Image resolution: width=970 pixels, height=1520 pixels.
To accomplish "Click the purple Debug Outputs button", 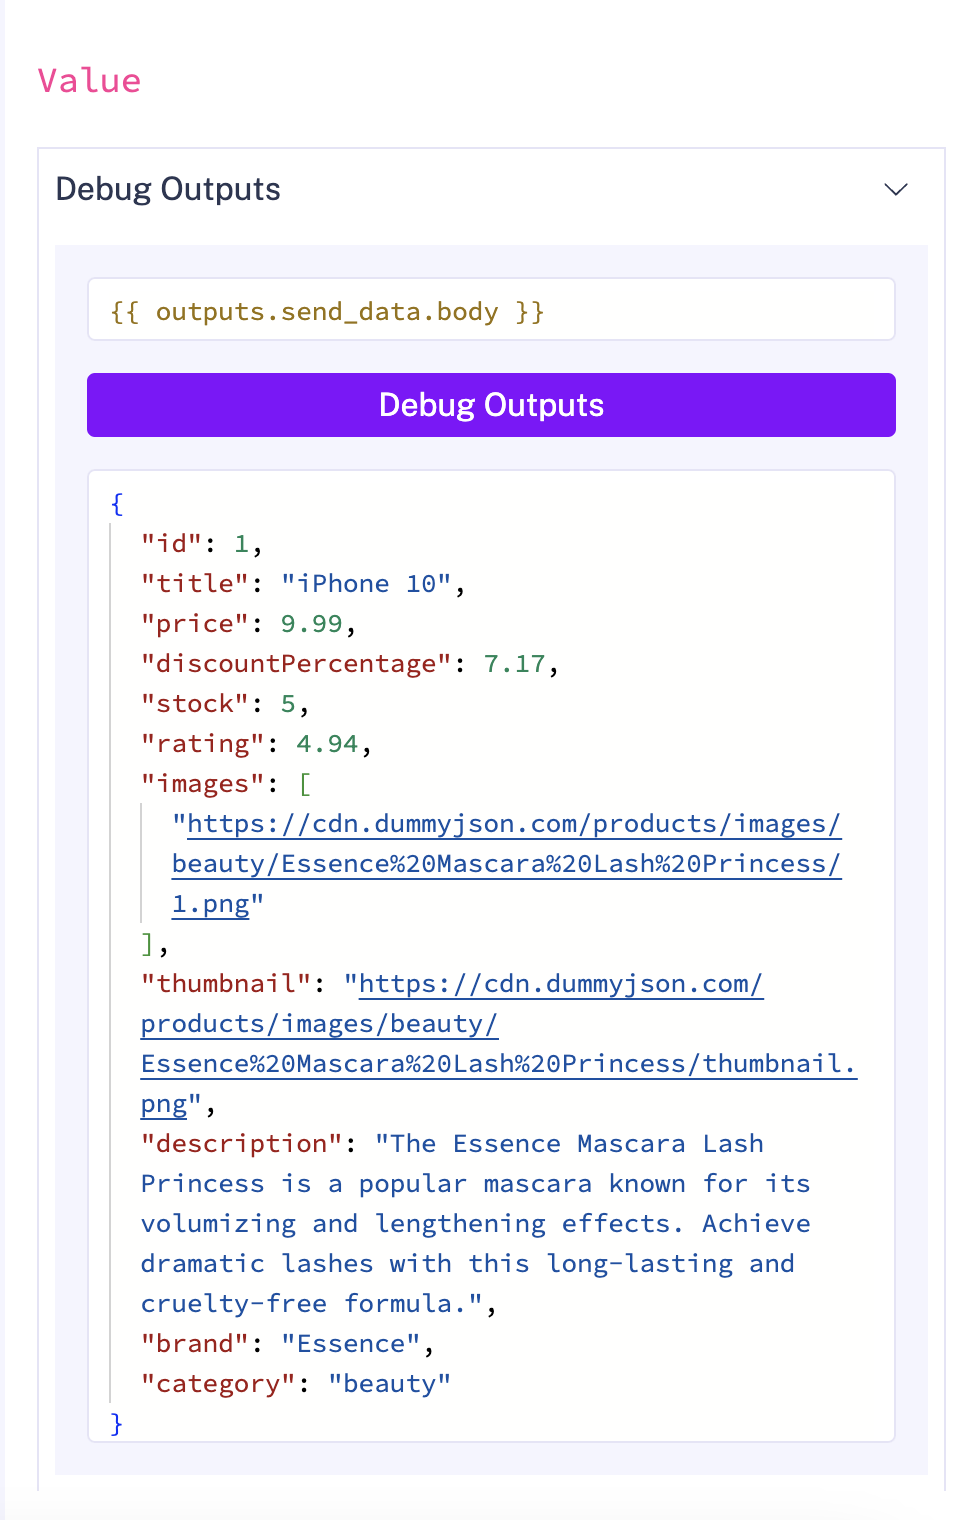I will pos(491,405).
